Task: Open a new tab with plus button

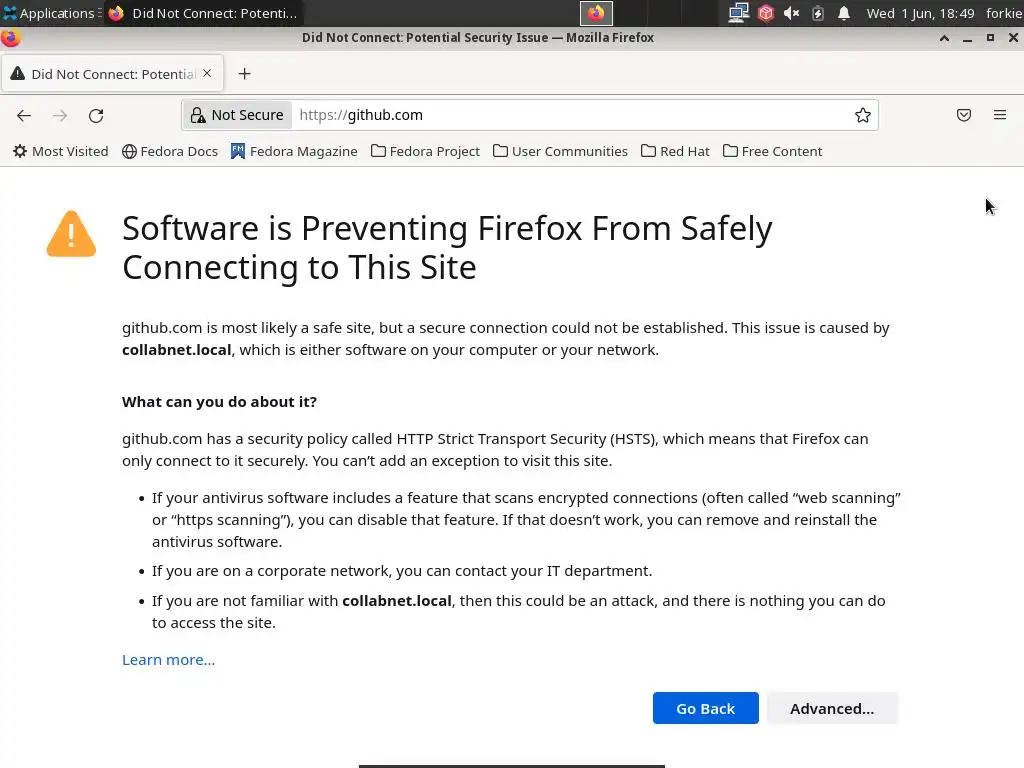Action: coord(244,73)
